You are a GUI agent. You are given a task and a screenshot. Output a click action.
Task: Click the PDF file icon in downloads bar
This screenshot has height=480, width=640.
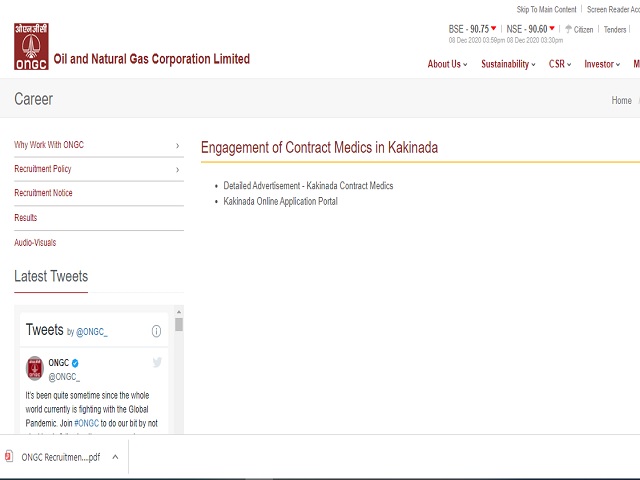point(9,457)
